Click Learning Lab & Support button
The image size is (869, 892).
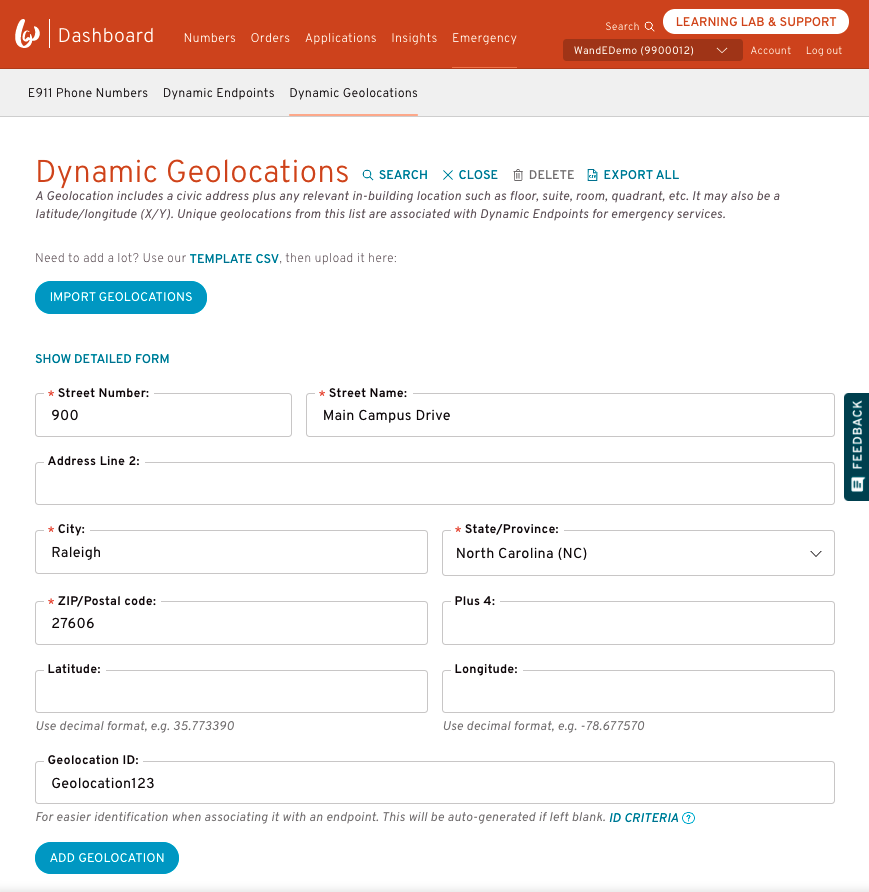tap(756, 22)
